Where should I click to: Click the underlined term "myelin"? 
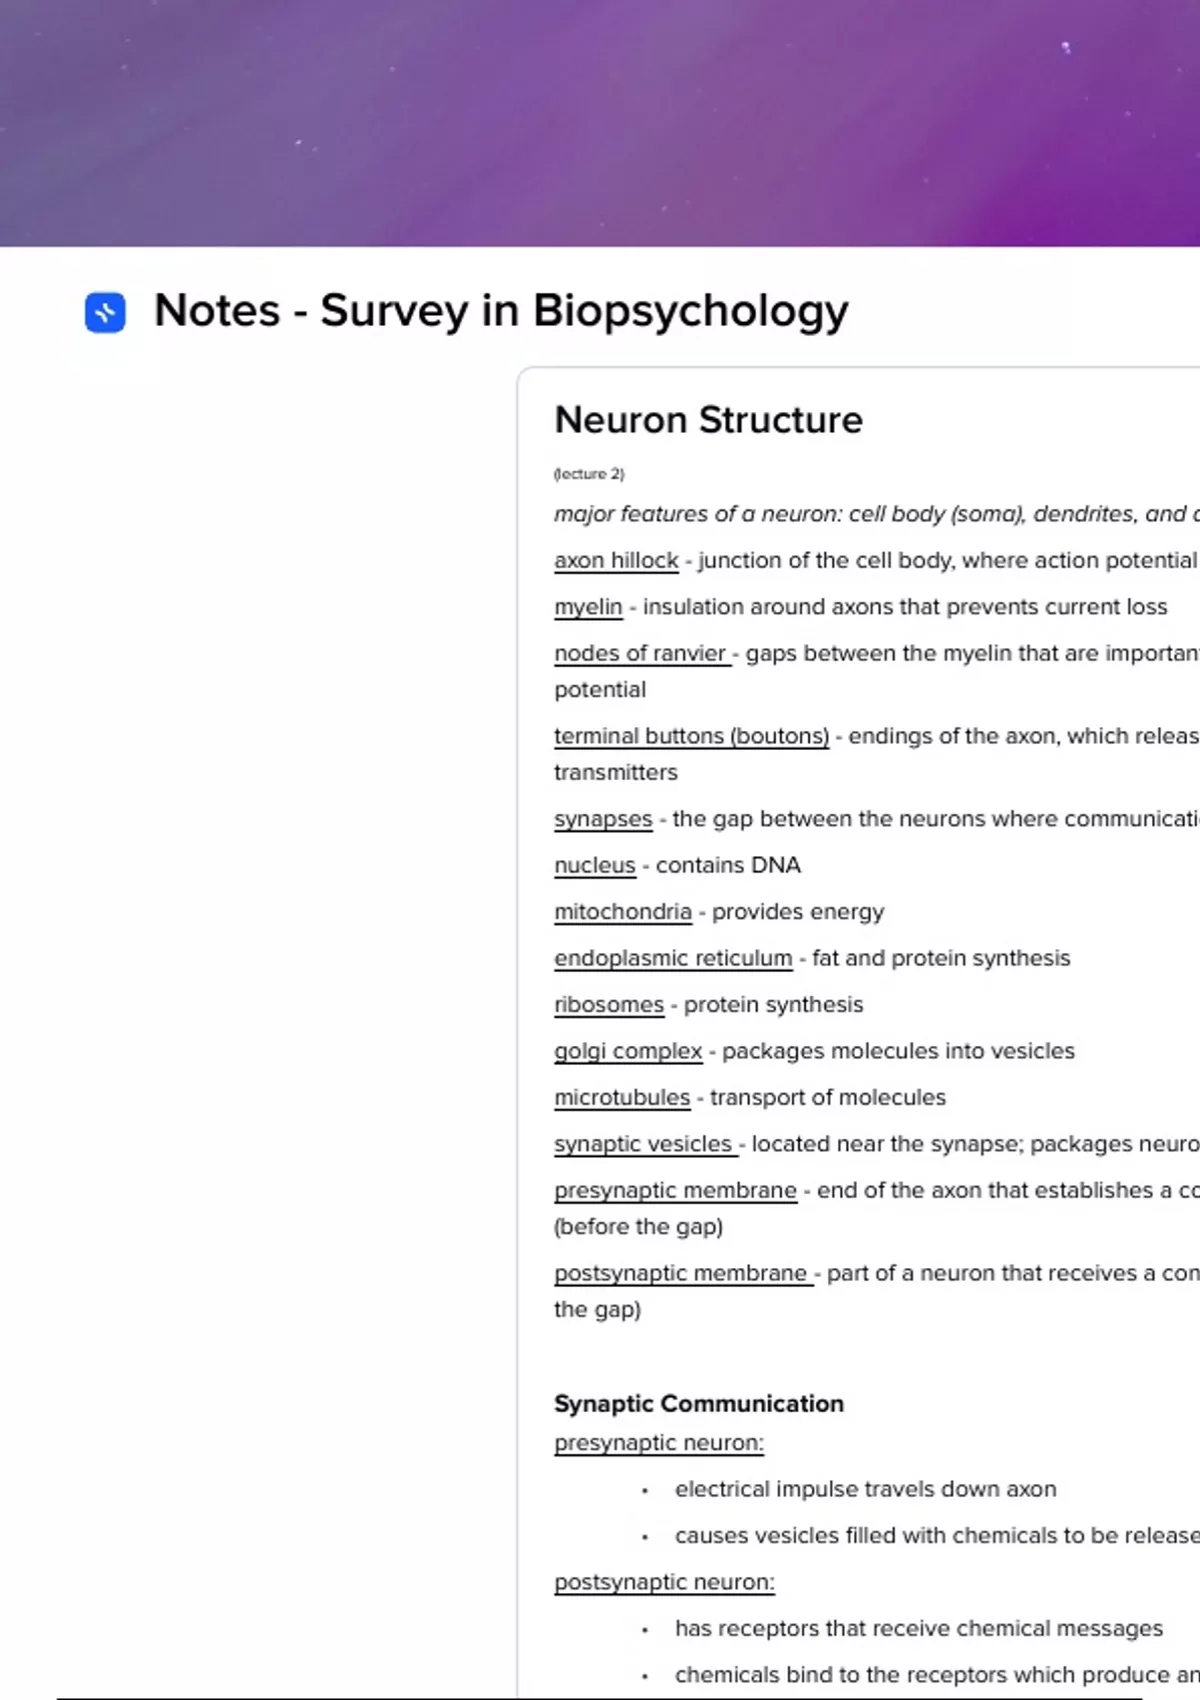click(588, 607)
